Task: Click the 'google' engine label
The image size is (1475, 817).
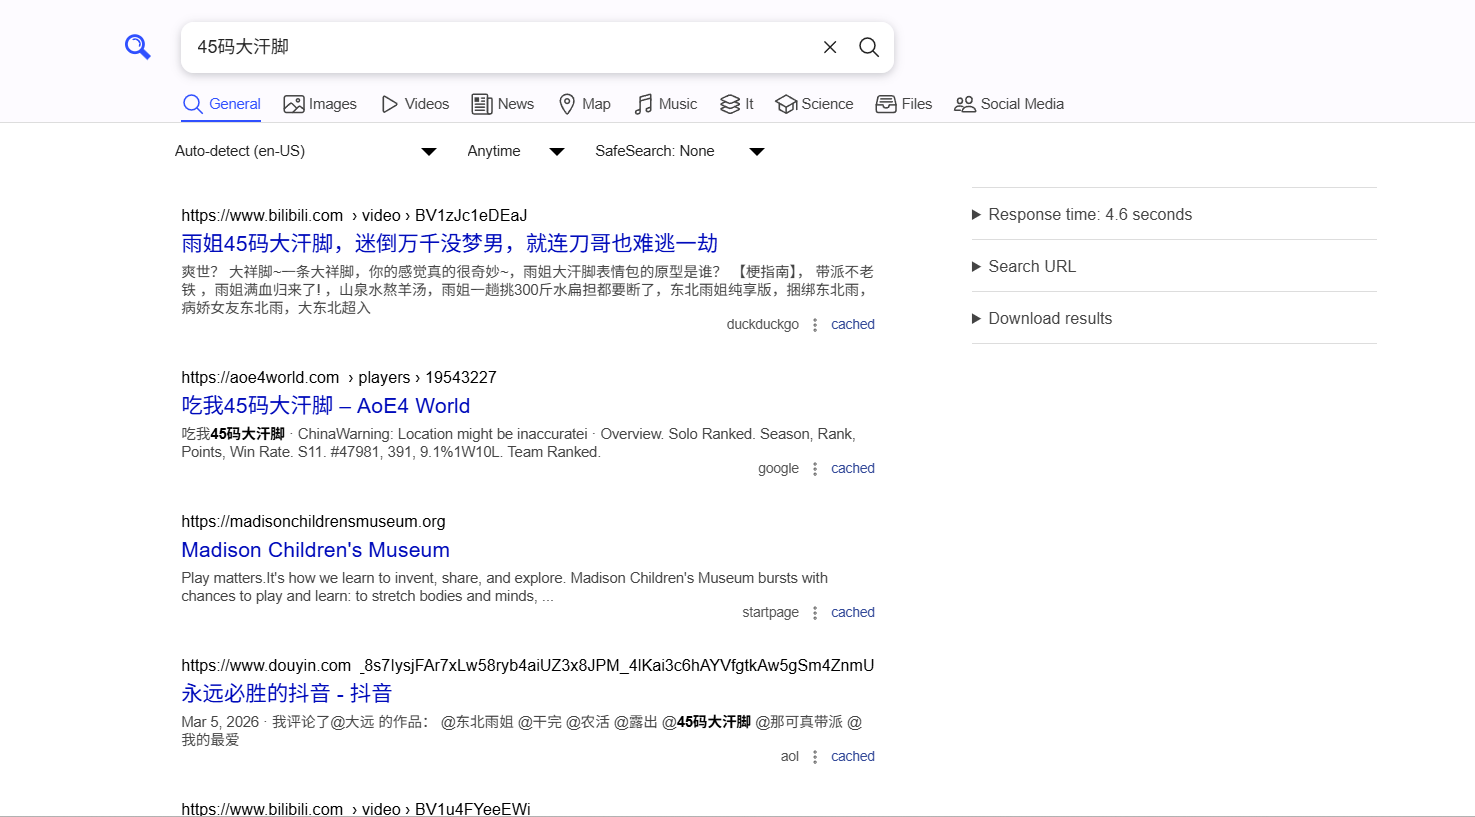Action: (x=778, y=468)
